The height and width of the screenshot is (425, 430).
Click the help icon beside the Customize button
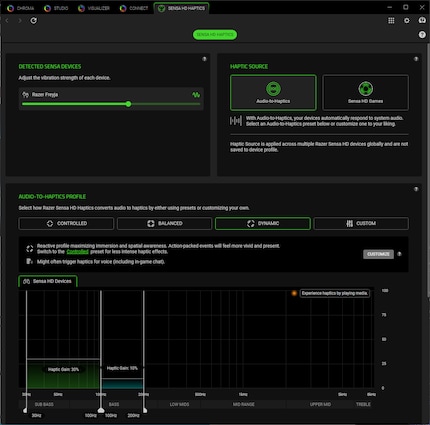pyautogui.click(x=399, y=254)
